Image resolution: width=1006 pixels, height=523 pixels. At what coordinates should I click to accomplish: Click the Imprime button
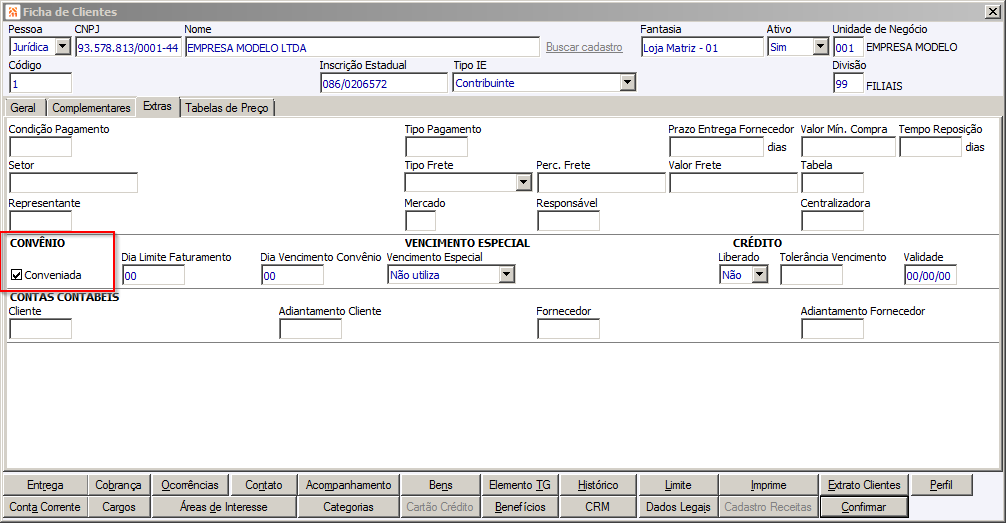[x=769, y=485]
